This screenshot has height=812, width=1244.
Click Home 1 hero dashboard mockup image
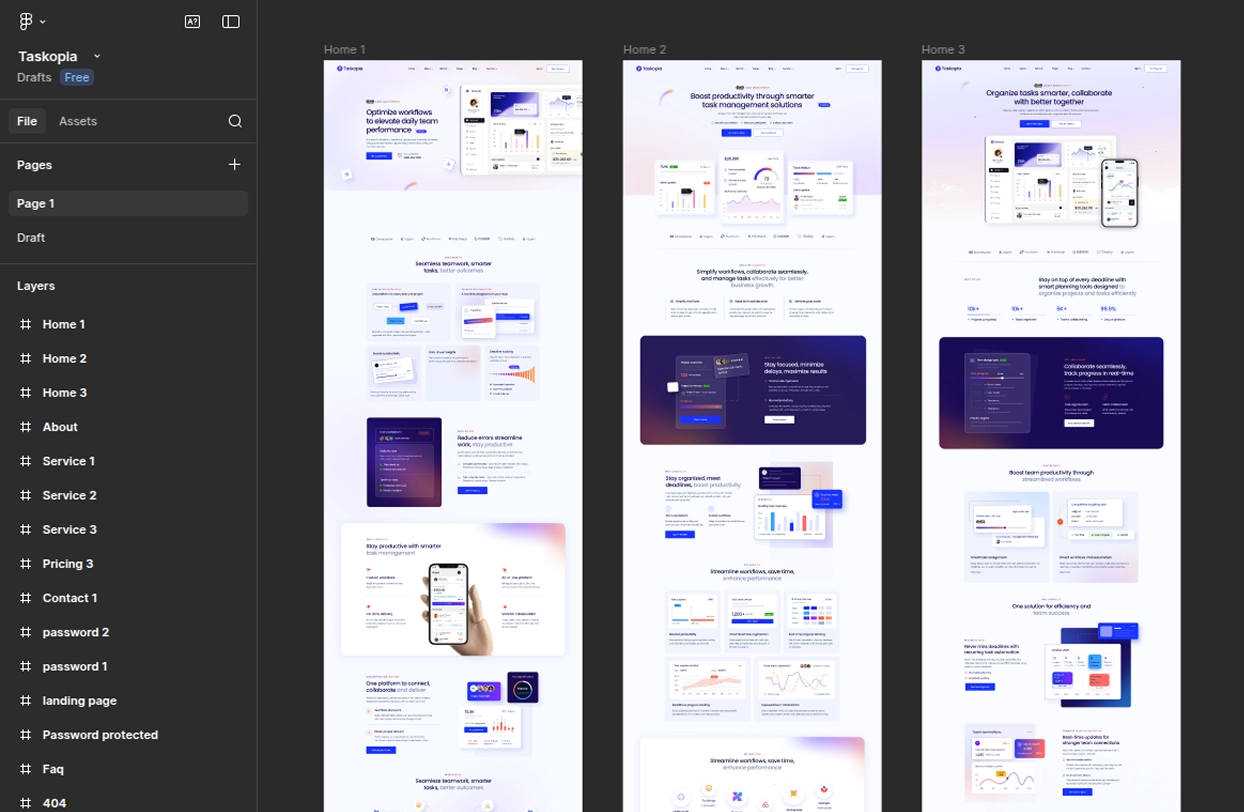tap(521, 129)
